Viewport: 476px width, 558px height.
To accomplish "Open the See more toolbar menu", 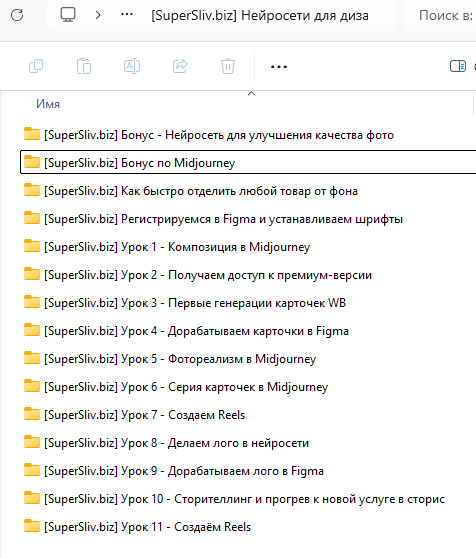I will pos(279,67).
